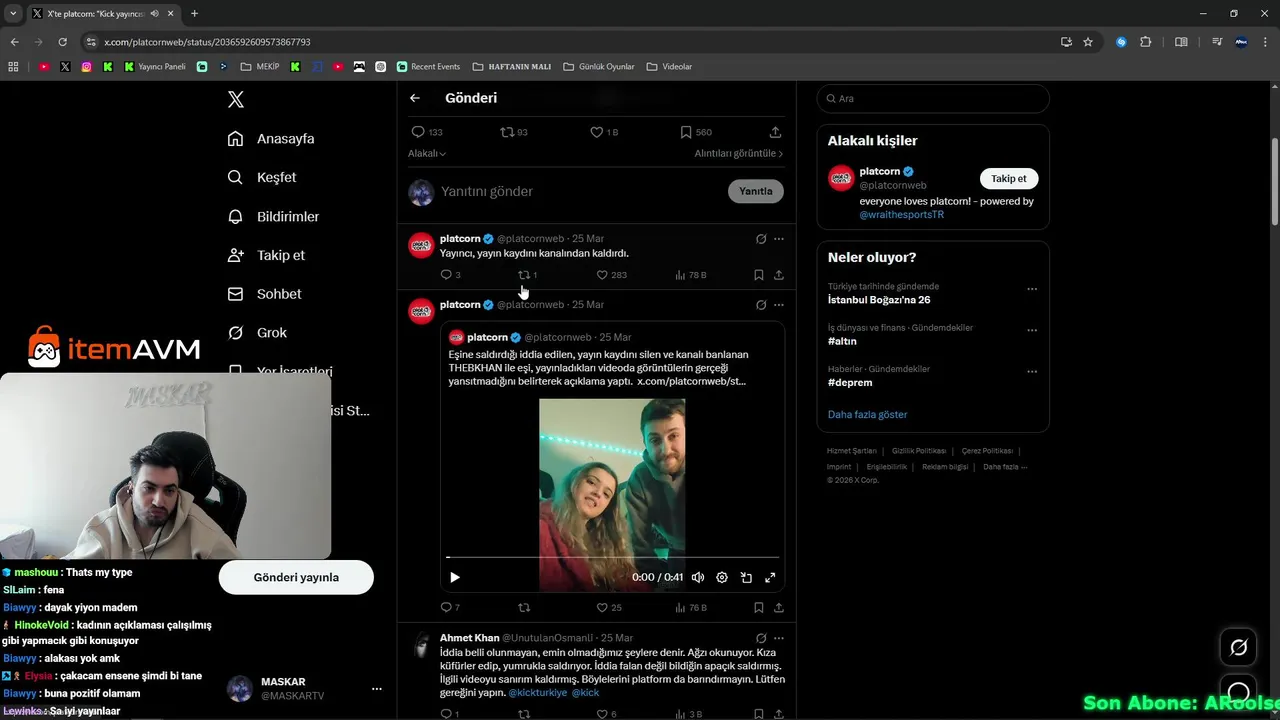Click the Yanıtını gönder reply field
The image size is (1280, 720).
(580, 191)
